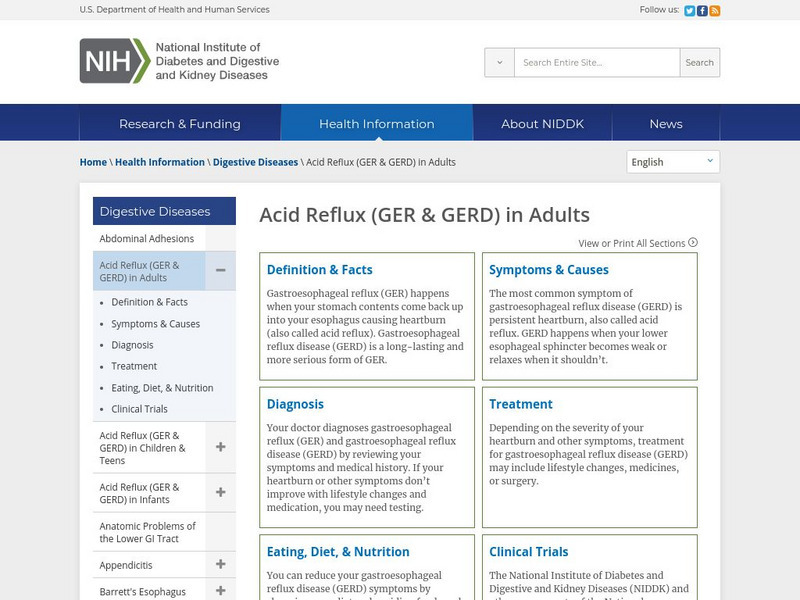Click inside the Search Entire Site field
Viewport: 800px width, 600px height.
tap(590, 62)
